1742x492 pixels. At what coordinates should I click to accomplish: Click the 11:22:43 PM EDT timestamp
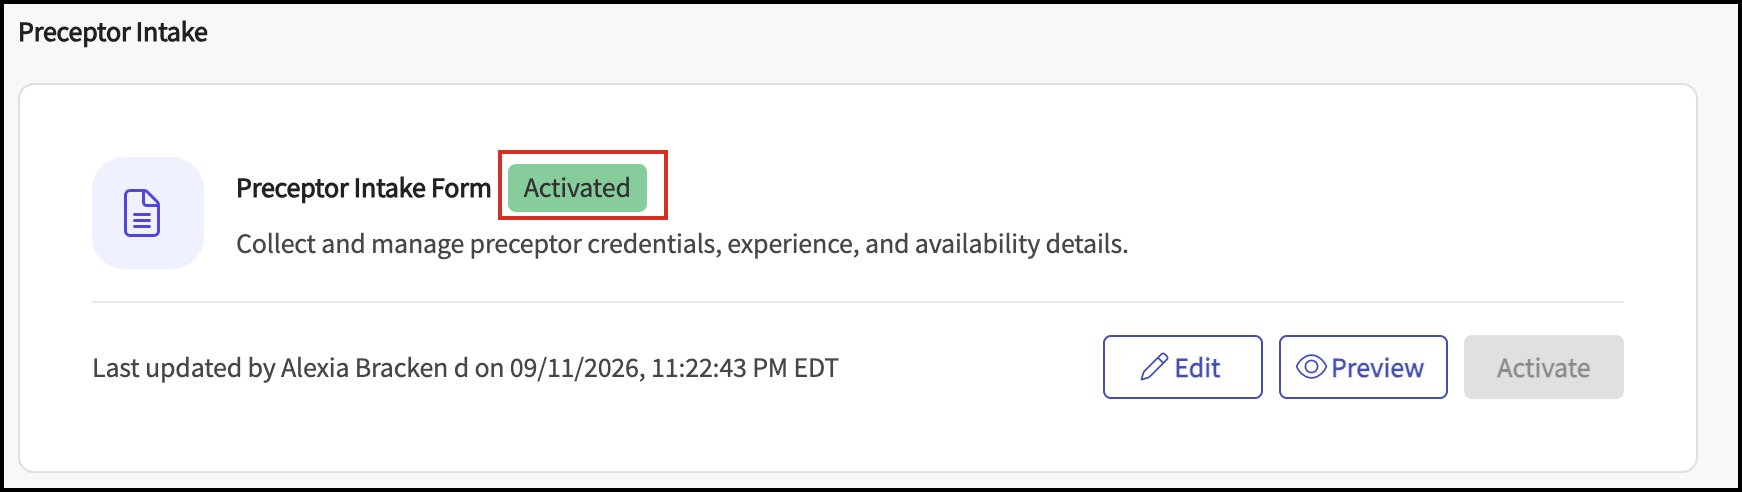[745, 368]
